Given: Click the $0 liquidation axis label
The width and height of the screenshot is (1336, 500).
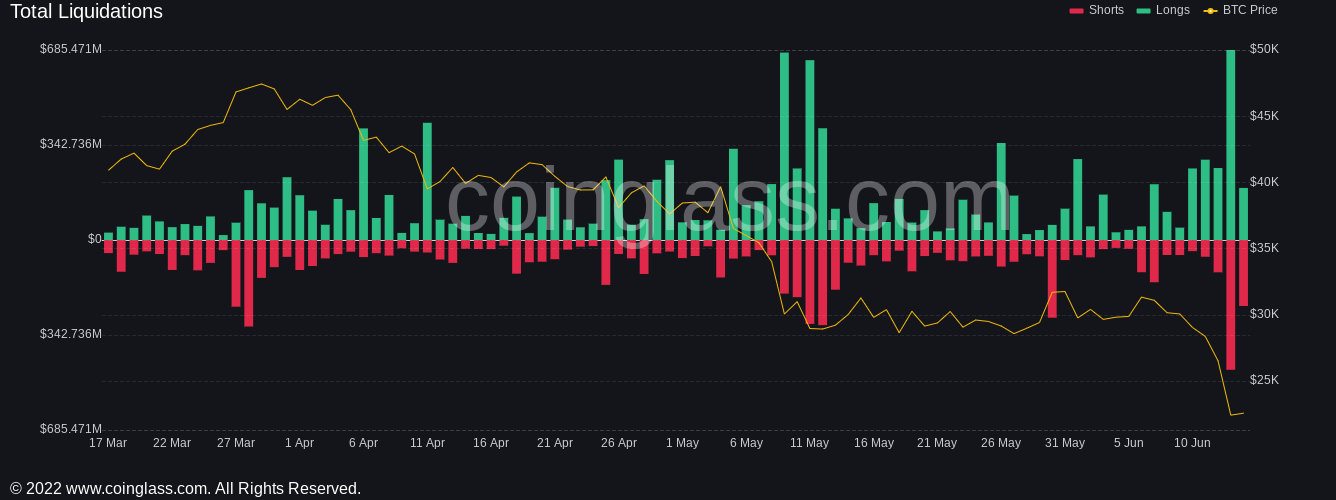Looking at the screenshot, I should (x=94, y=239).
